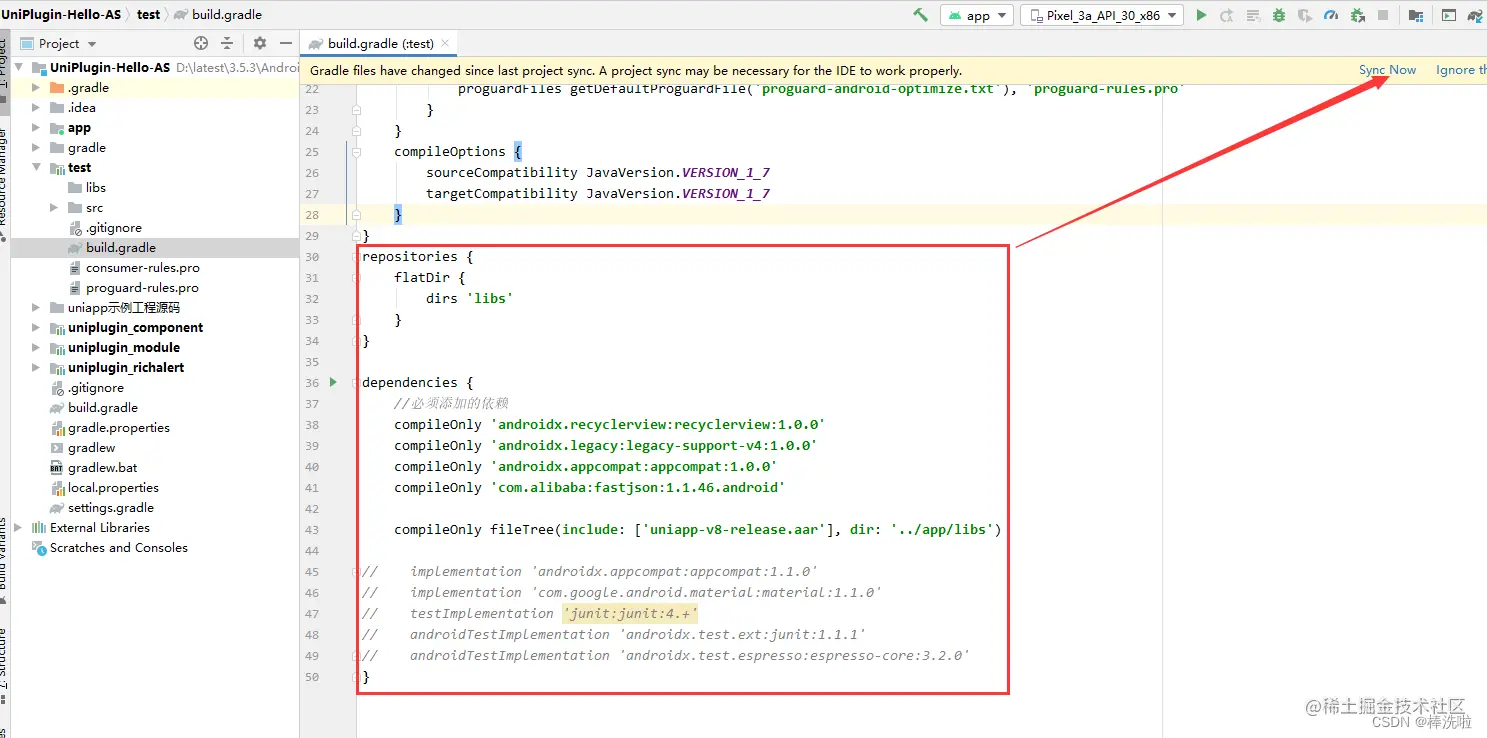Open the app run configuration dropdown
Viewport: 1487px width, 738px height.
(977, 15)
